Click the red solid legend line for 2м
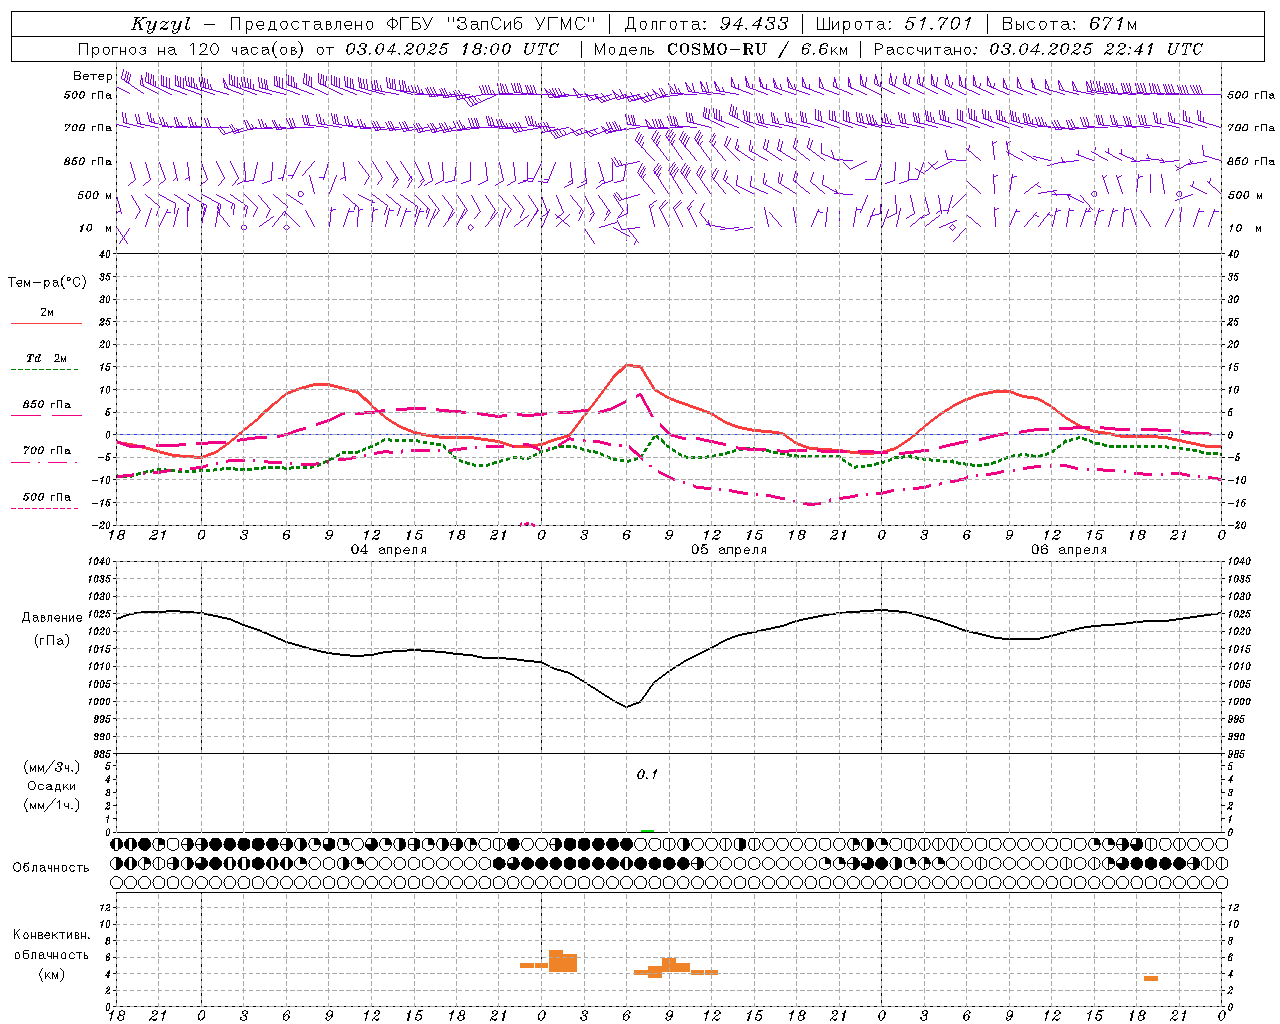The width and height of the screenshot is (1280, 1024). [x=46, y=324]
